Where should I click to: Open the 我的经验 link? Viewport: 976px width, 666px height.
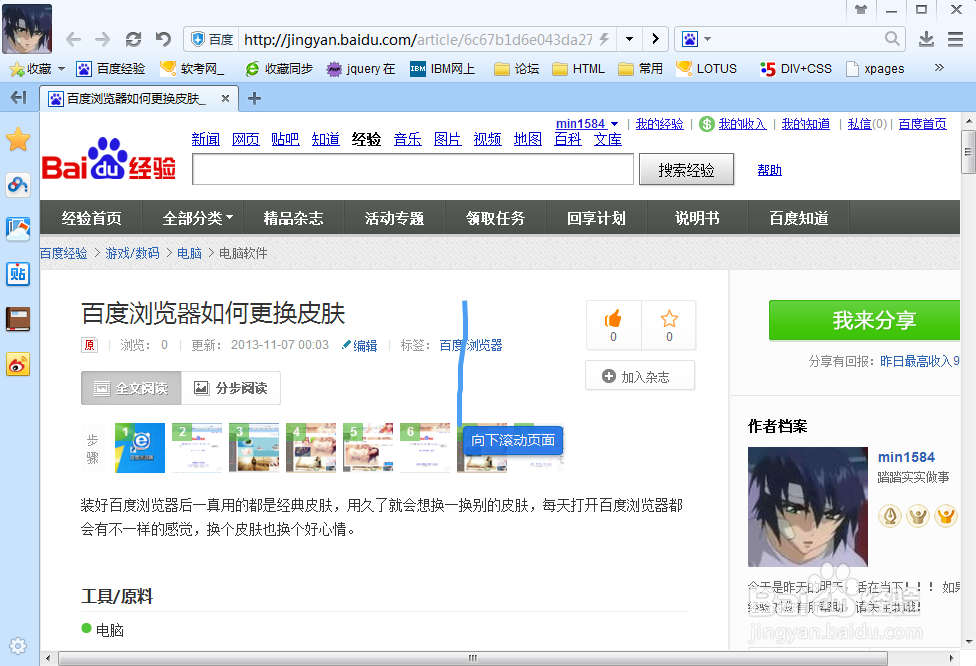659,124
